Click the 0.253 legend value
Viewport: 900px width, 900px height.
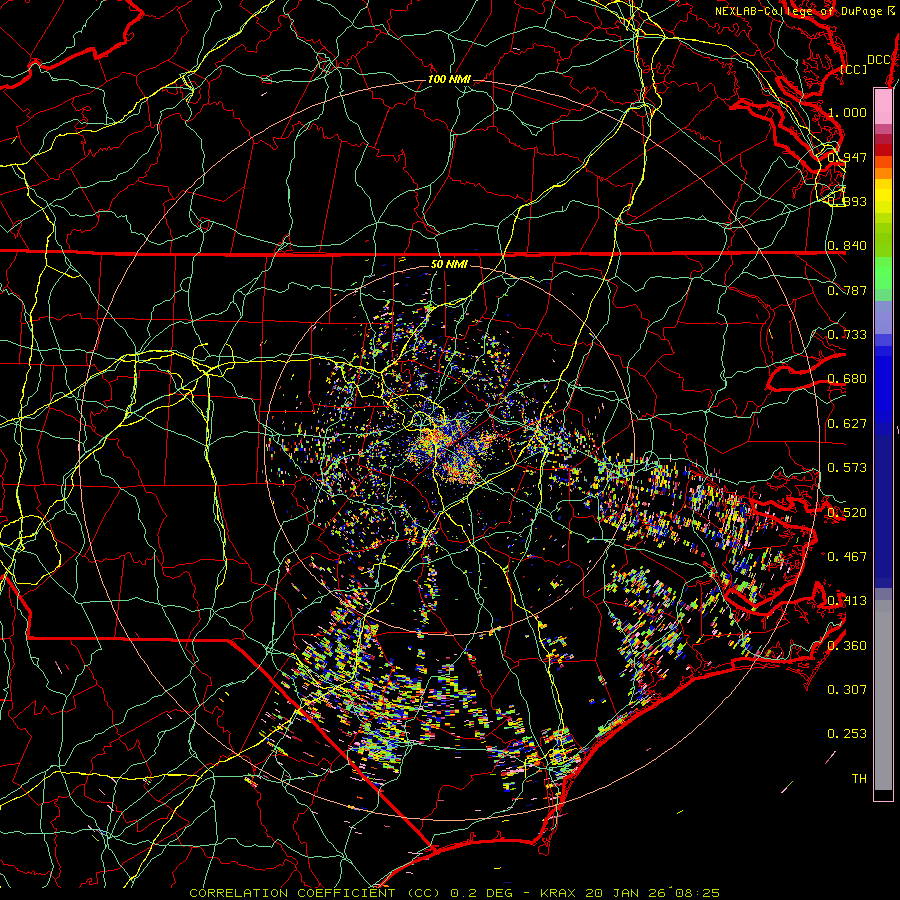846,734
